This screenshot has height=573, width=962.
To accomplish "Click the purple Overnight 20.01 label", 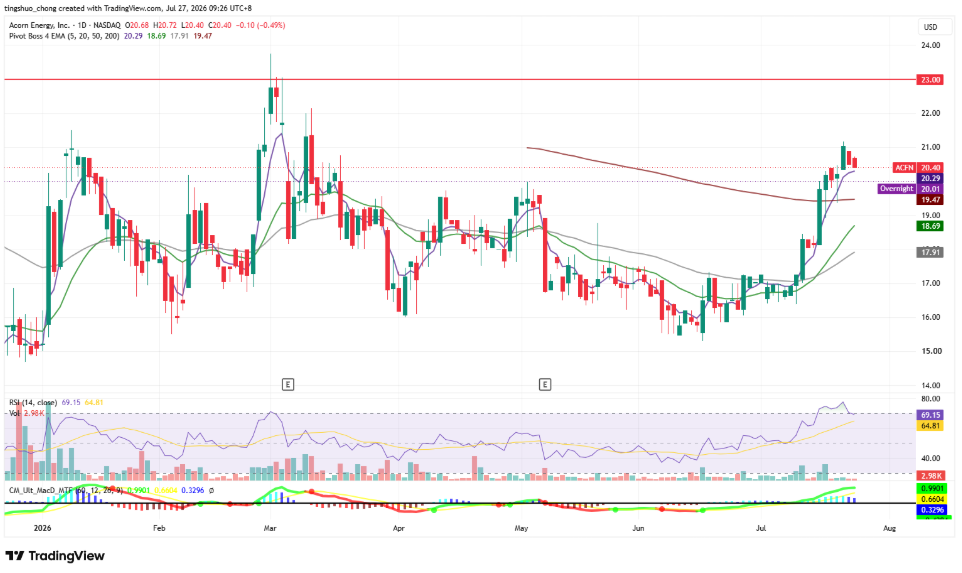I will pyautogui.click(x=910, y=189).
